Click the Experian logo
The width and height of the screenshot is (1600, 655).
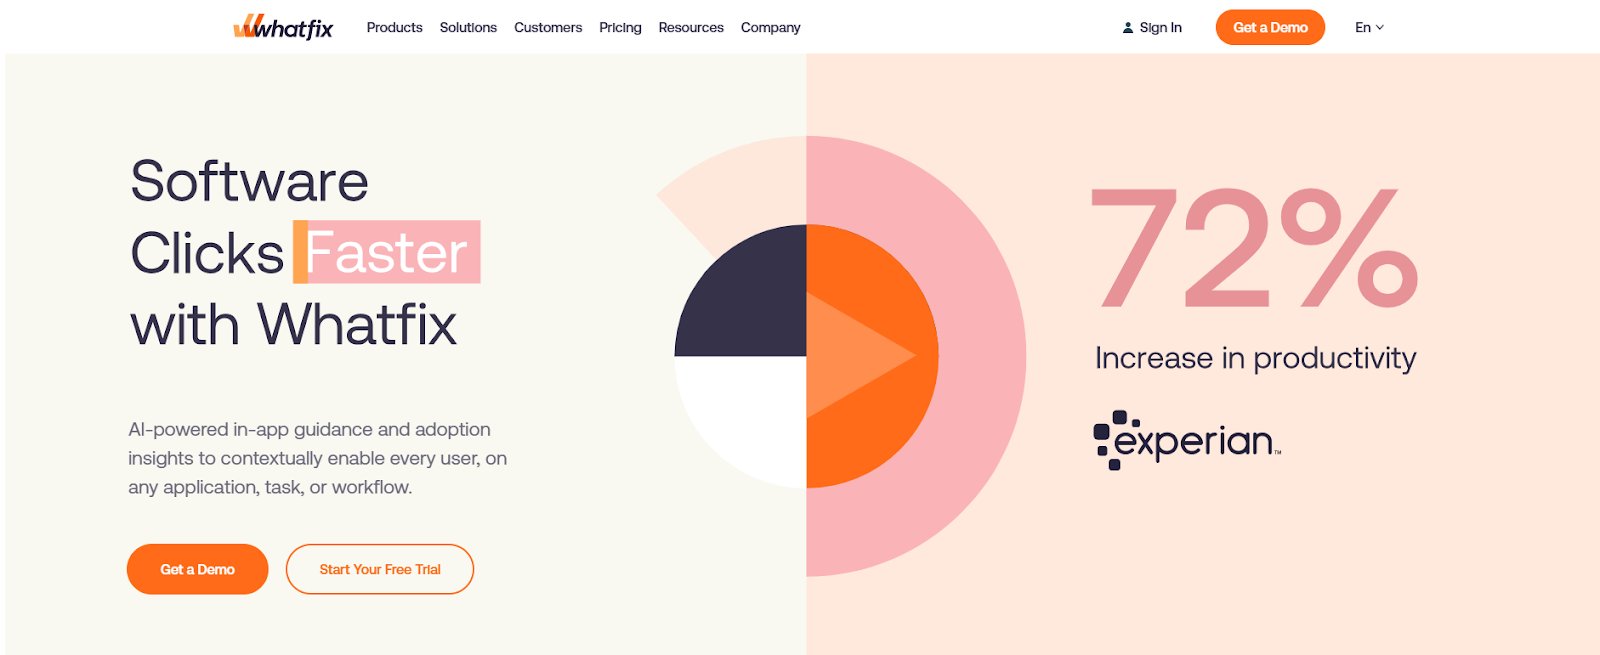point(1187,440)
